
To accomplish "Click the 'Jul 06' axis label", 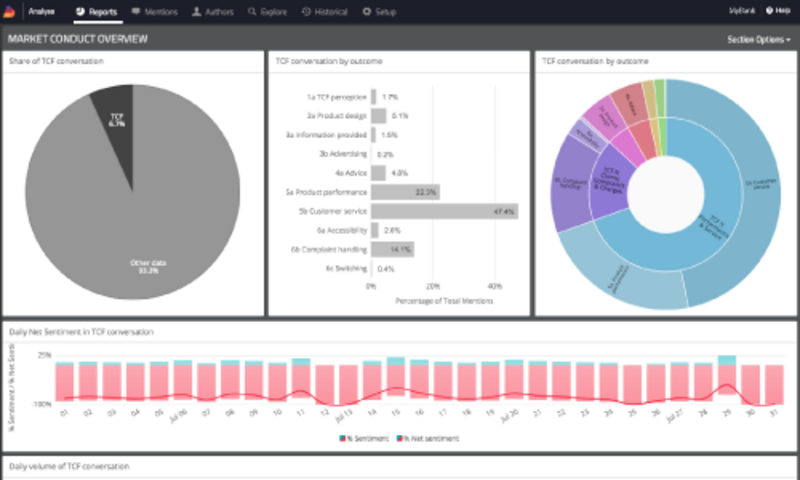I will point(179,417).
